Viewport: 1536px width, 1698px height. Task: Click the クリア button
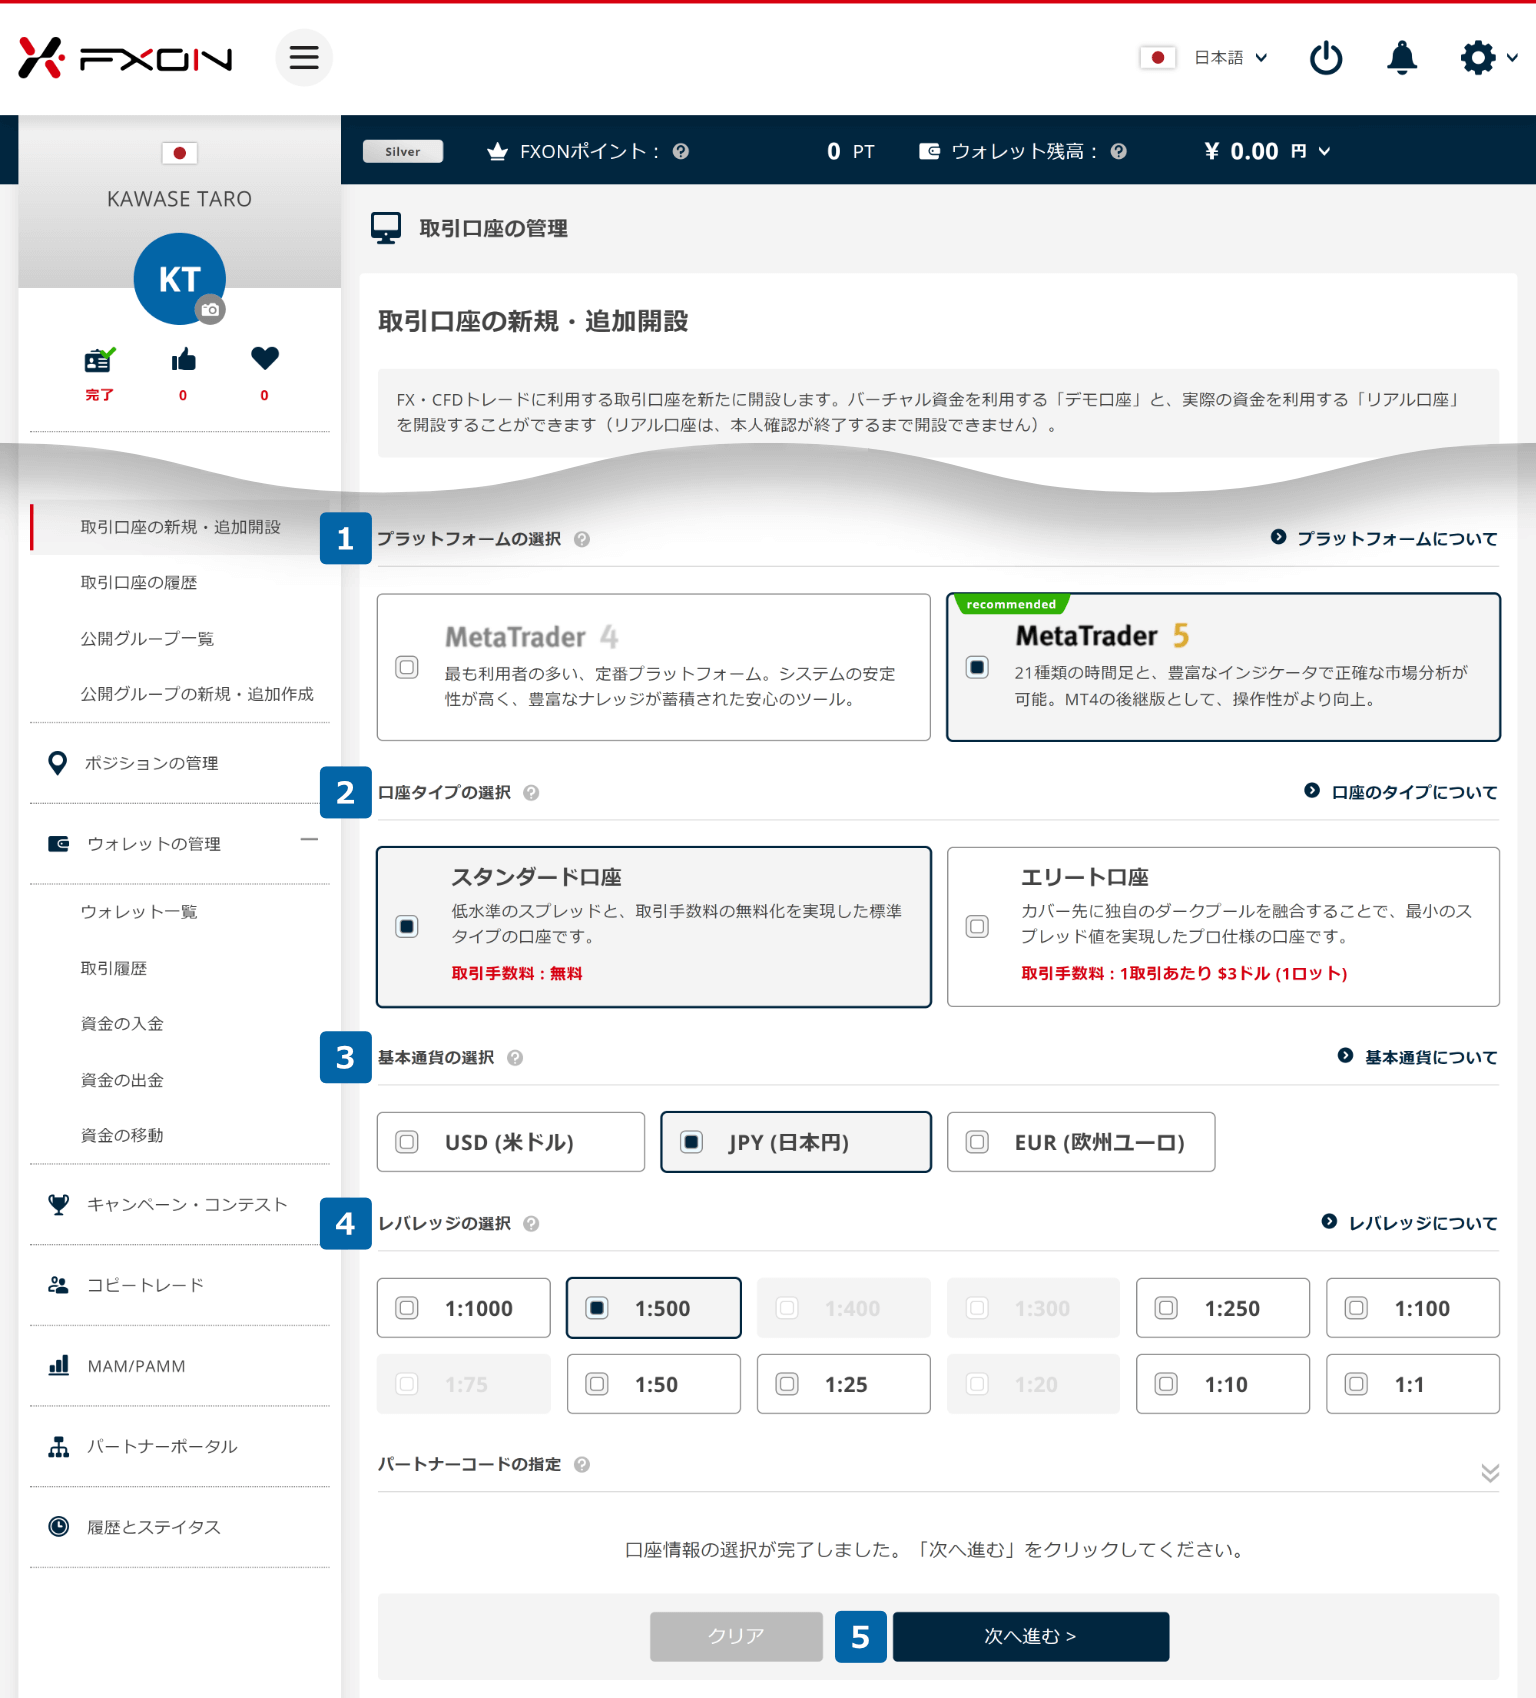point(736,1636)
